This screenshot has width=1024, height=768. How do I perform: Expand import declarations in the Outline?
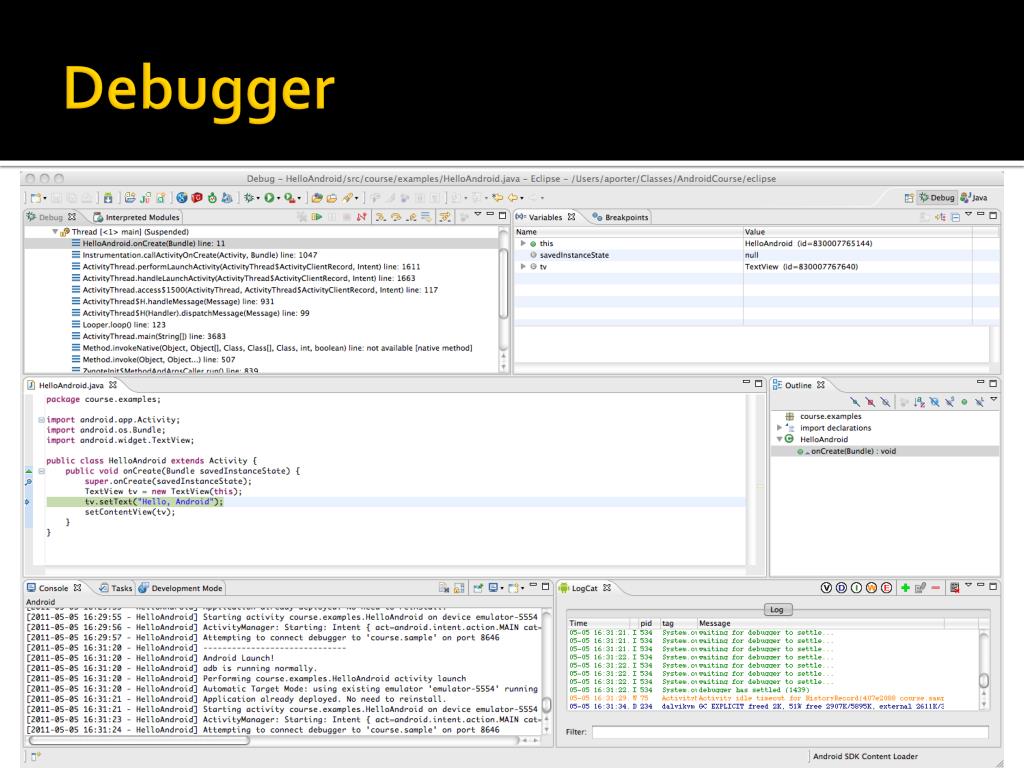point(779,428)
